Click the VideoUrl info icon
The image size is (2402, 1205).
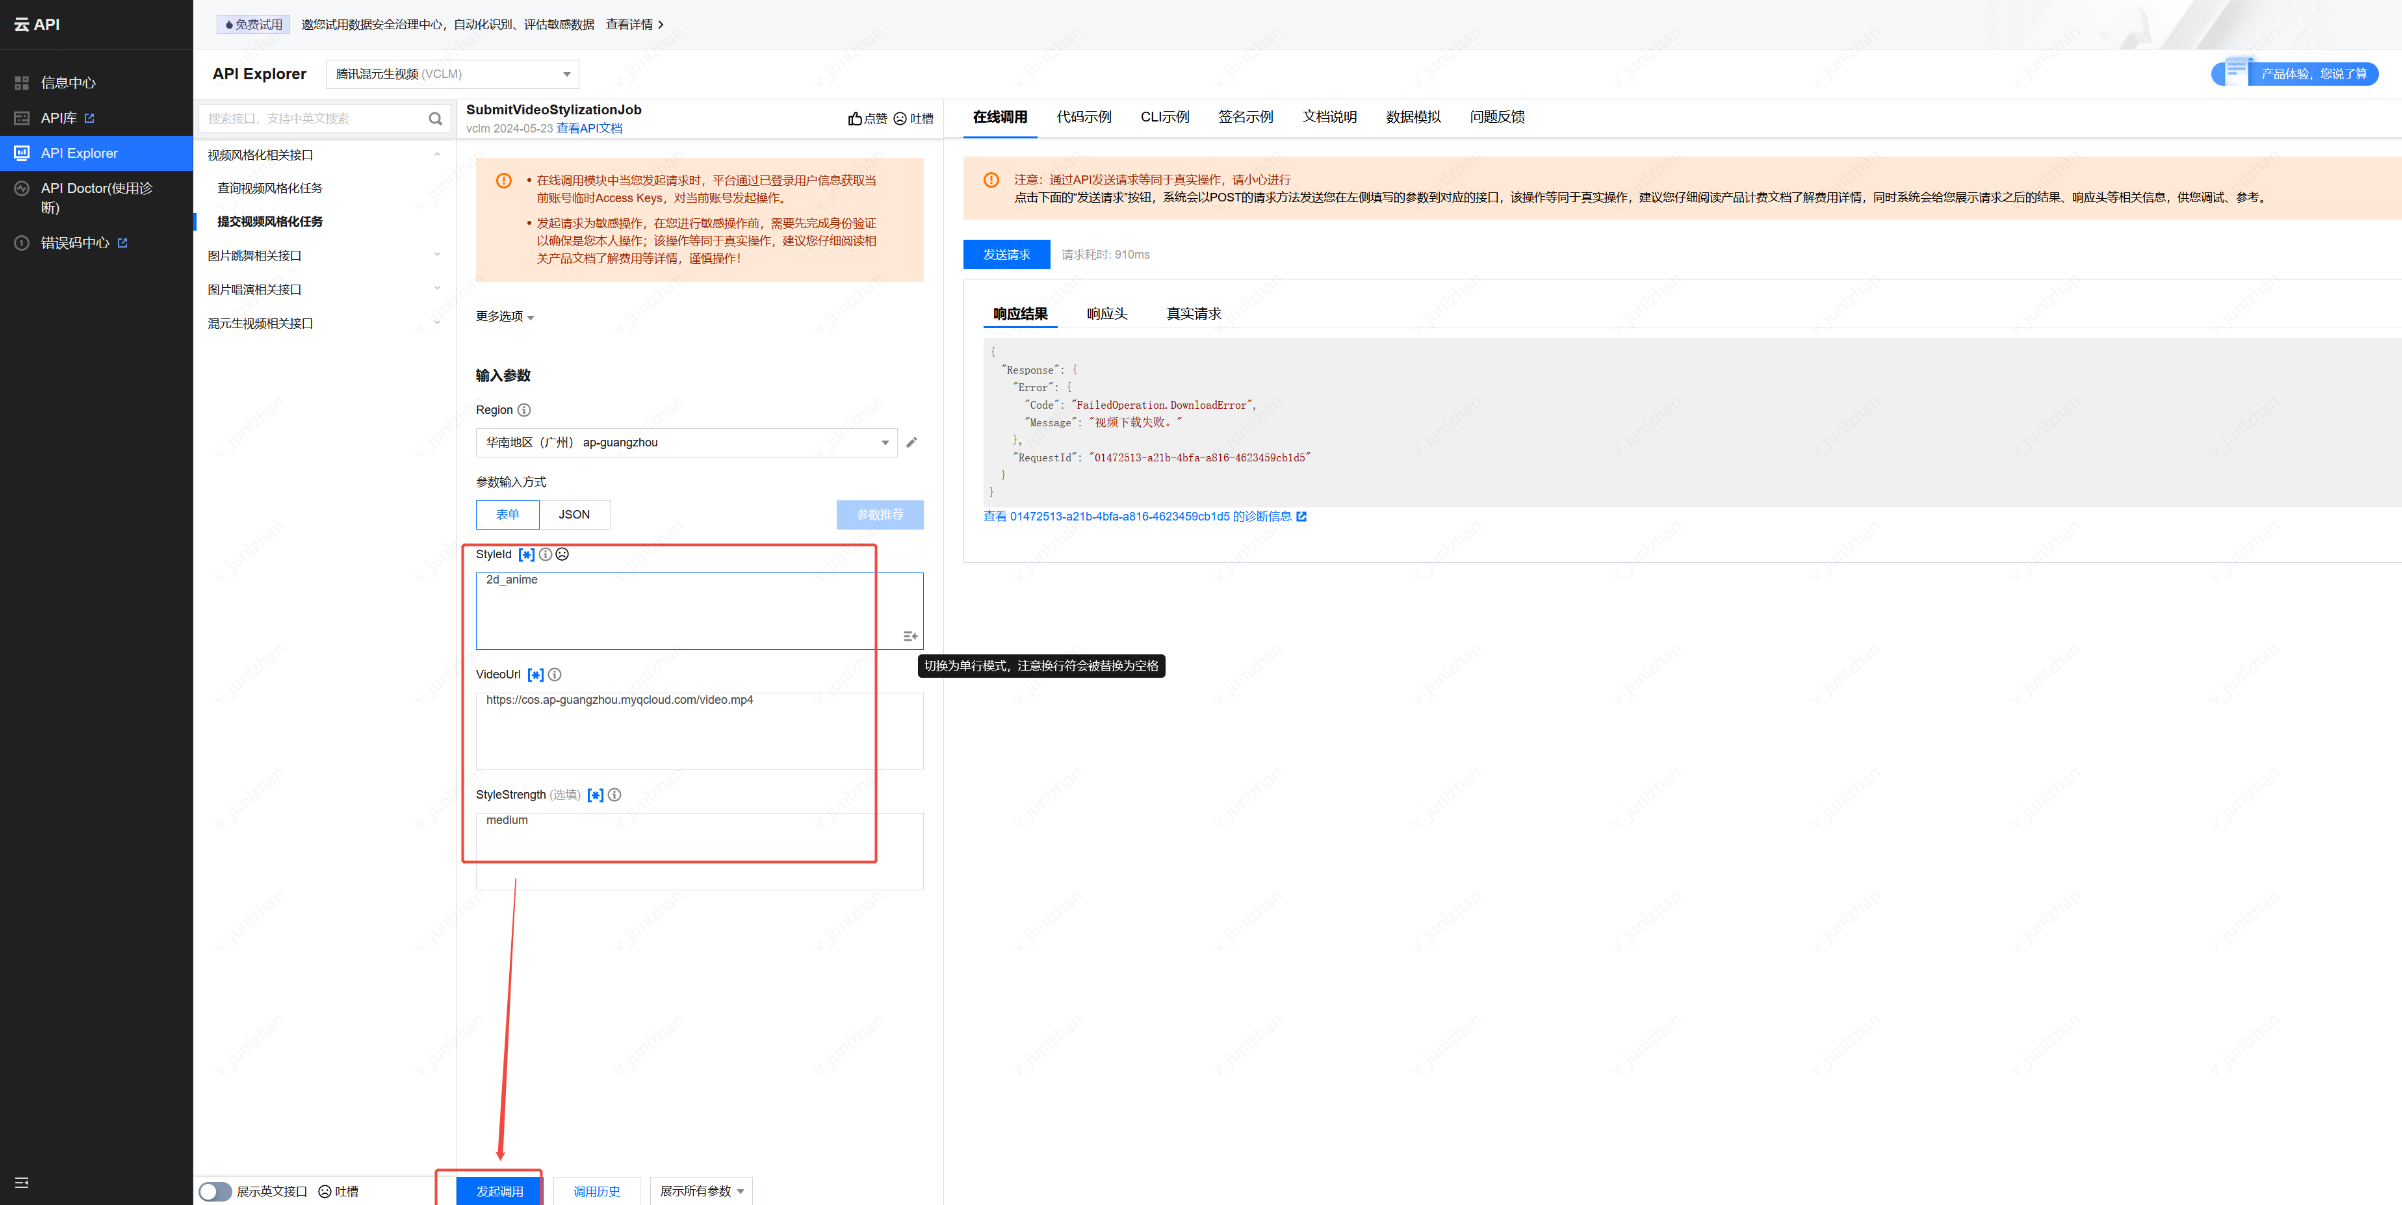[555, 675]
